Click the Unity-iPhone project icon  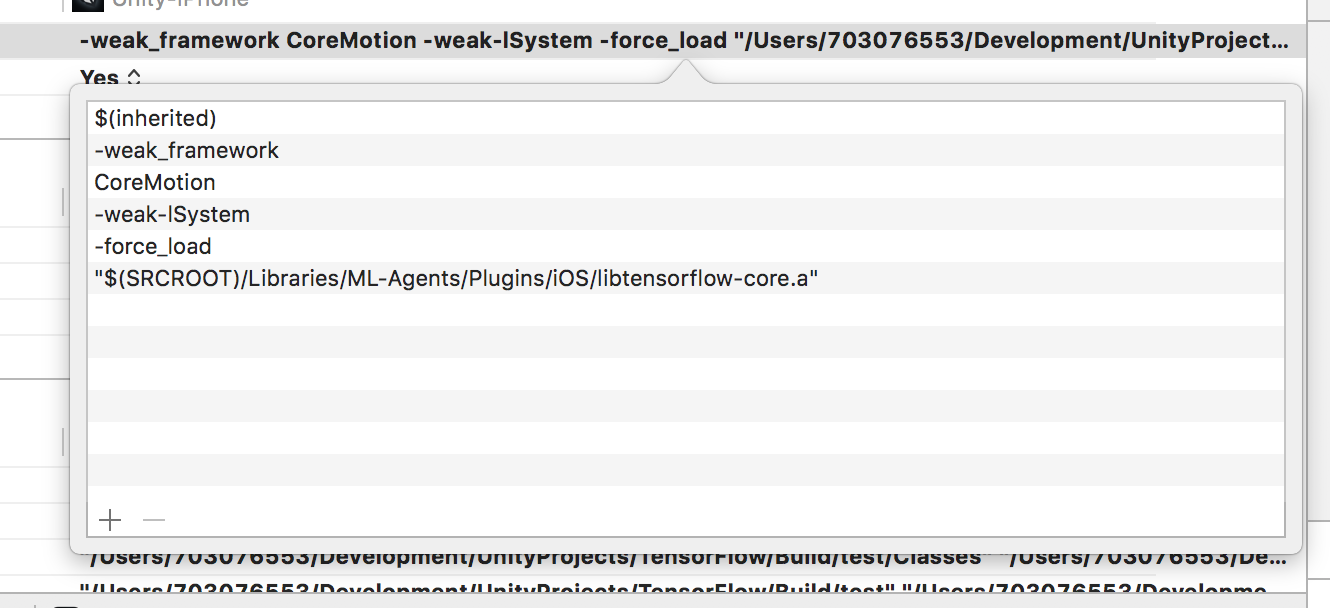point(88,5)
